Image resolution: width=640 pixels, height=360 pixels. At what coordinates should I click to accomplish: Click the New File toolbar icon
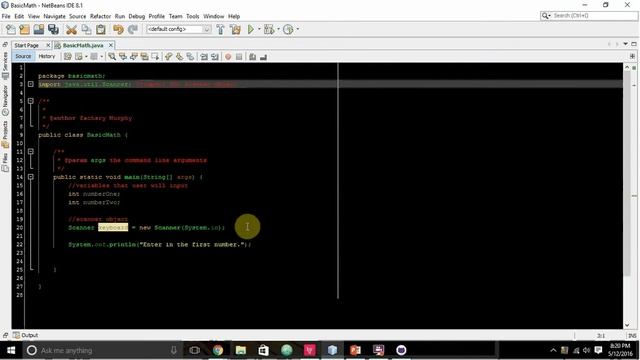pyautogui.click(x=10, y=29)
